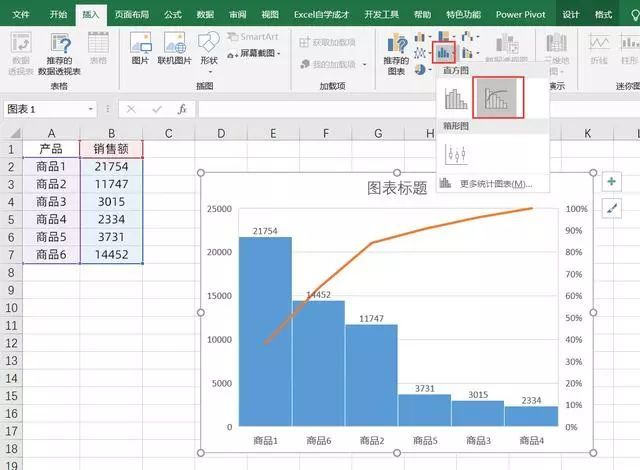
Task: Click the hierarchy chart insert icon
Action: tap(443, 36)
